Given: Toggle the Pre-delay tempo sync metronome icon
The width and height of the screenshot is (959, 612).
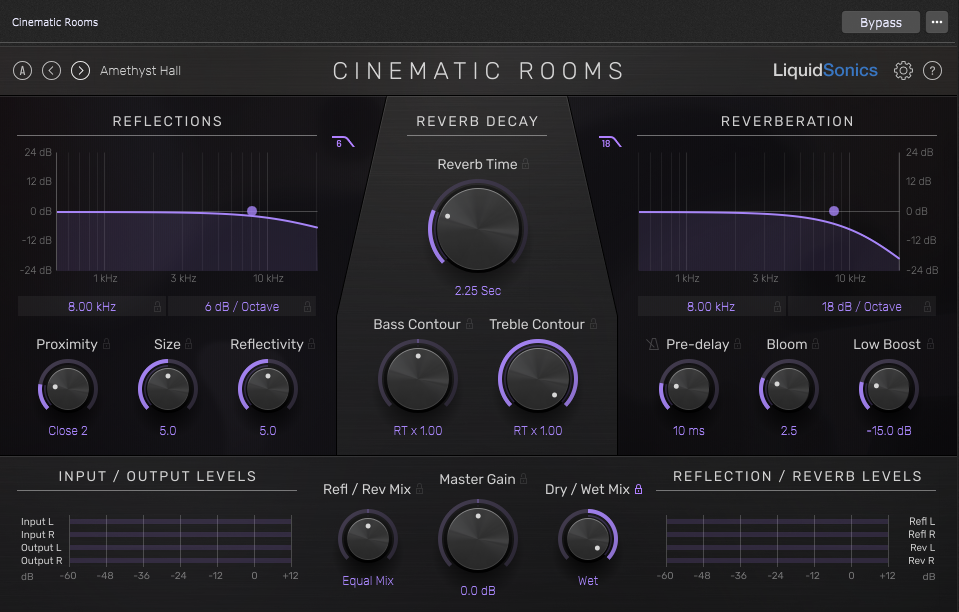Looking at the screenshot, I should [653, 345].
